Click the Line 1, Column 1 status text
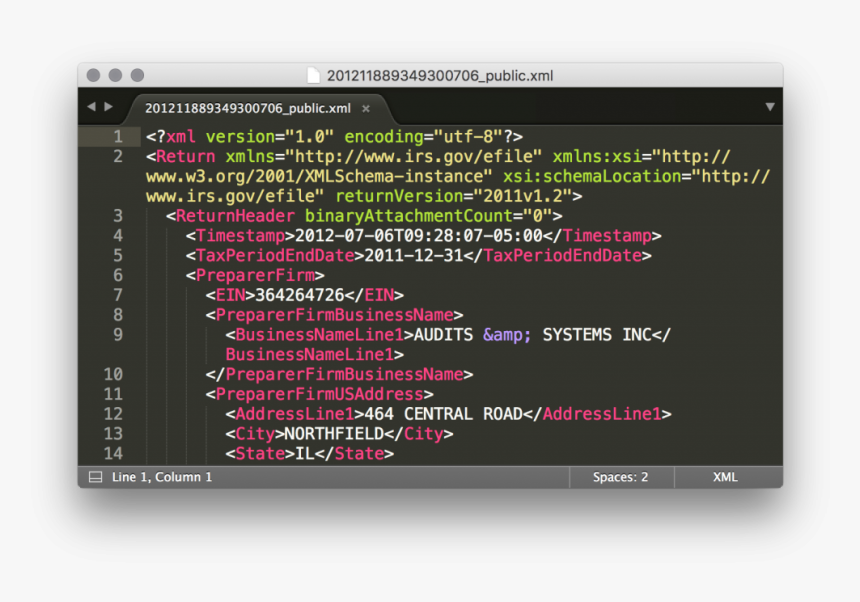 tap(162, 477)
